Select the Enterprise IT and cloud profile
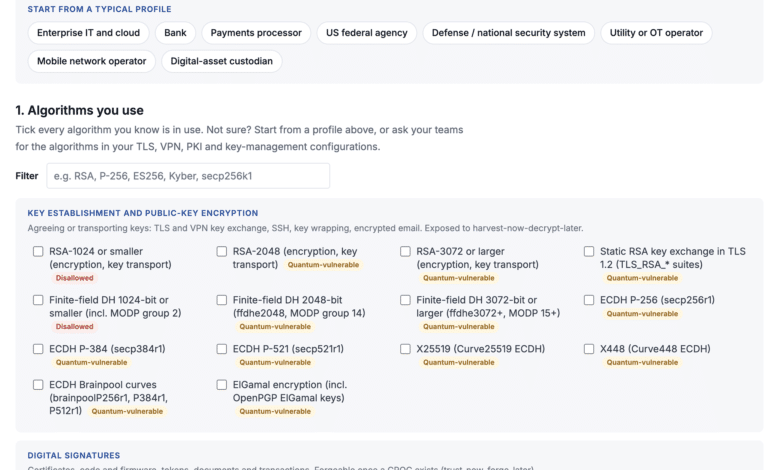The height and width of the screenshot is (470, 780). point(88,33)
